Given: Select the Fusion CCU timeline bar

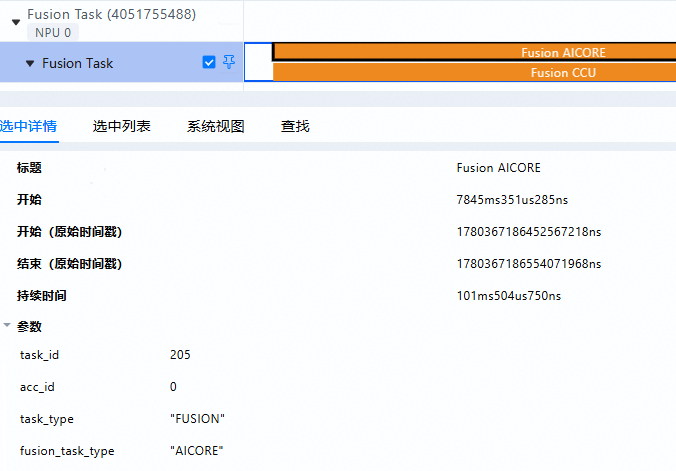Looking at the screenshot, I should click(x=474, y=72).
